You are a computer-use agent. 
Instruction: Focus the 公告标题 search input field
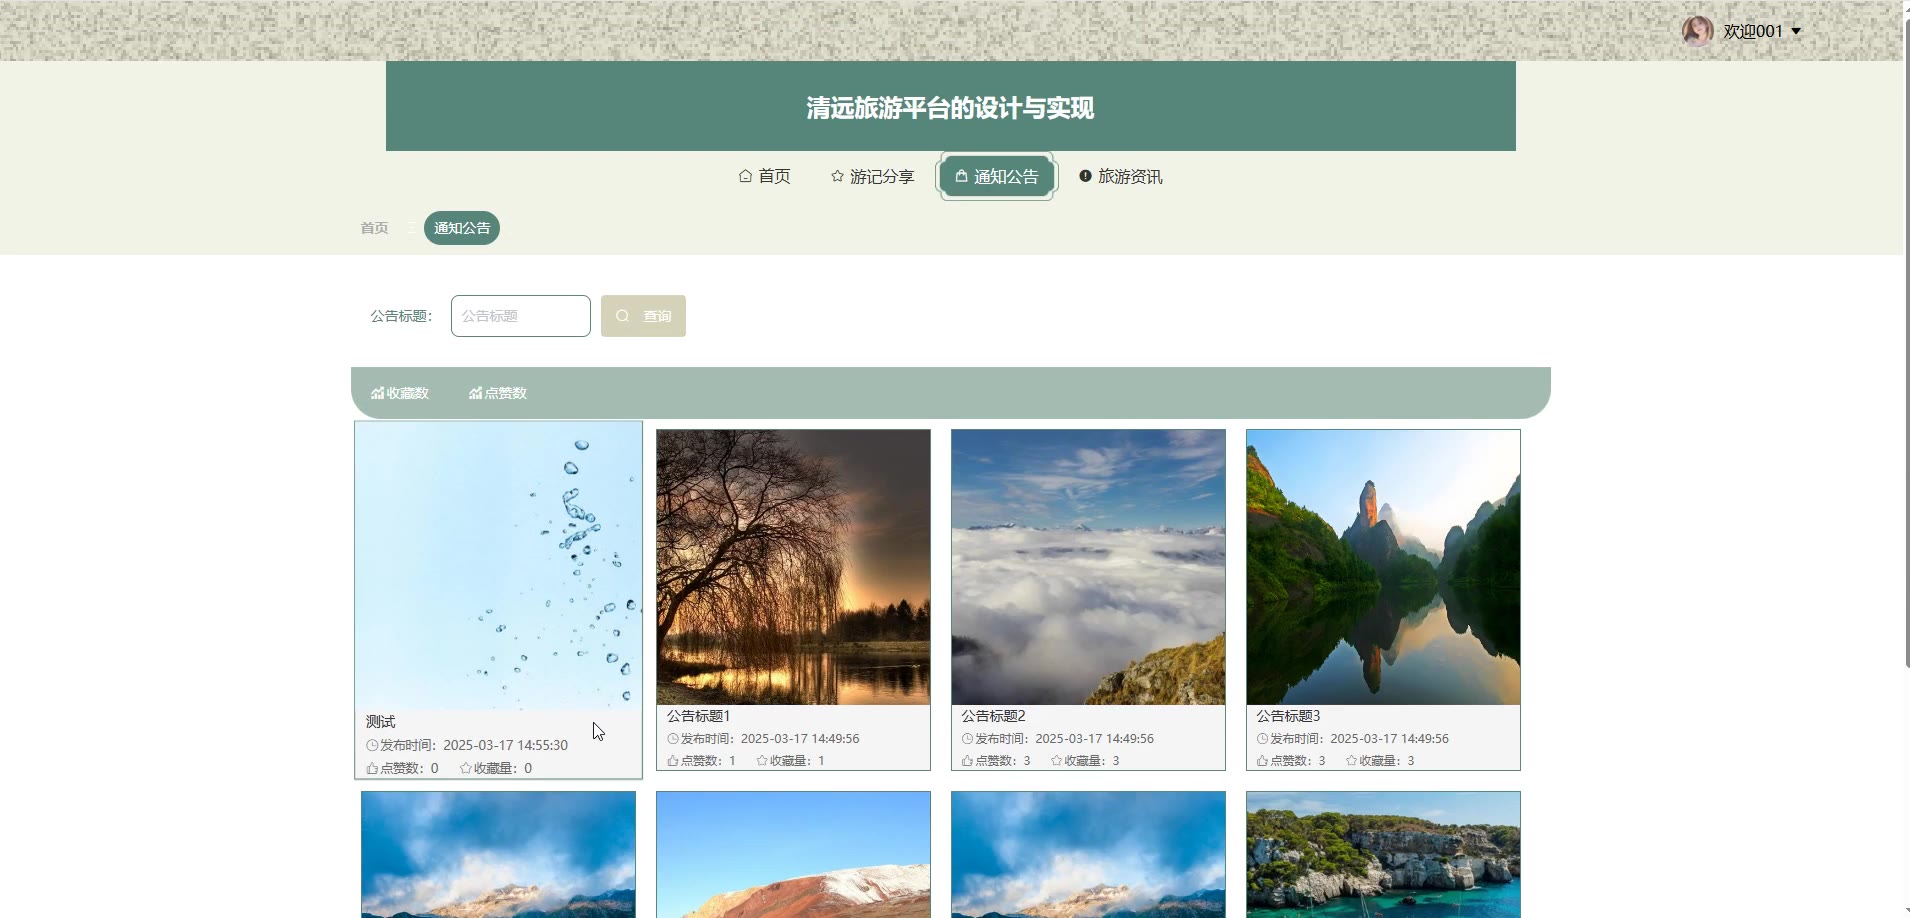point(521,316)
